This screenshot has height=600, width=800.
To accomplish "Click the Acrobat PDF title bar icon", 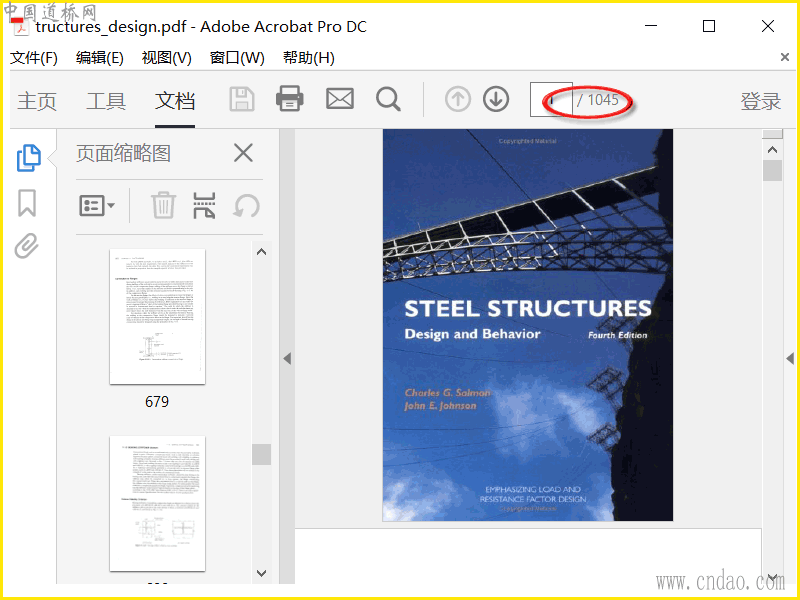I will coord(20,27).
